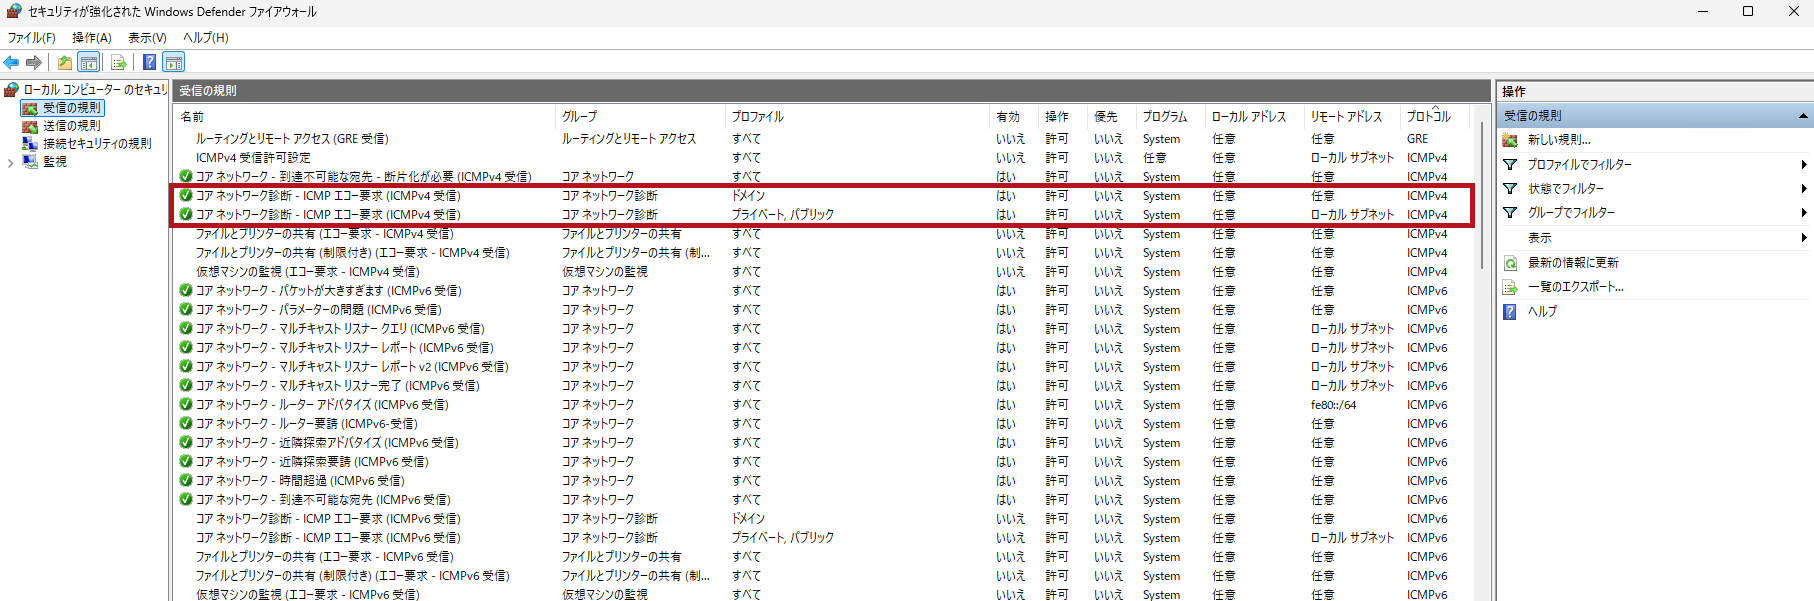Open the ファイル(F) menu
The width and height of the screenshot is (1814, 601).
click(32, 38)
